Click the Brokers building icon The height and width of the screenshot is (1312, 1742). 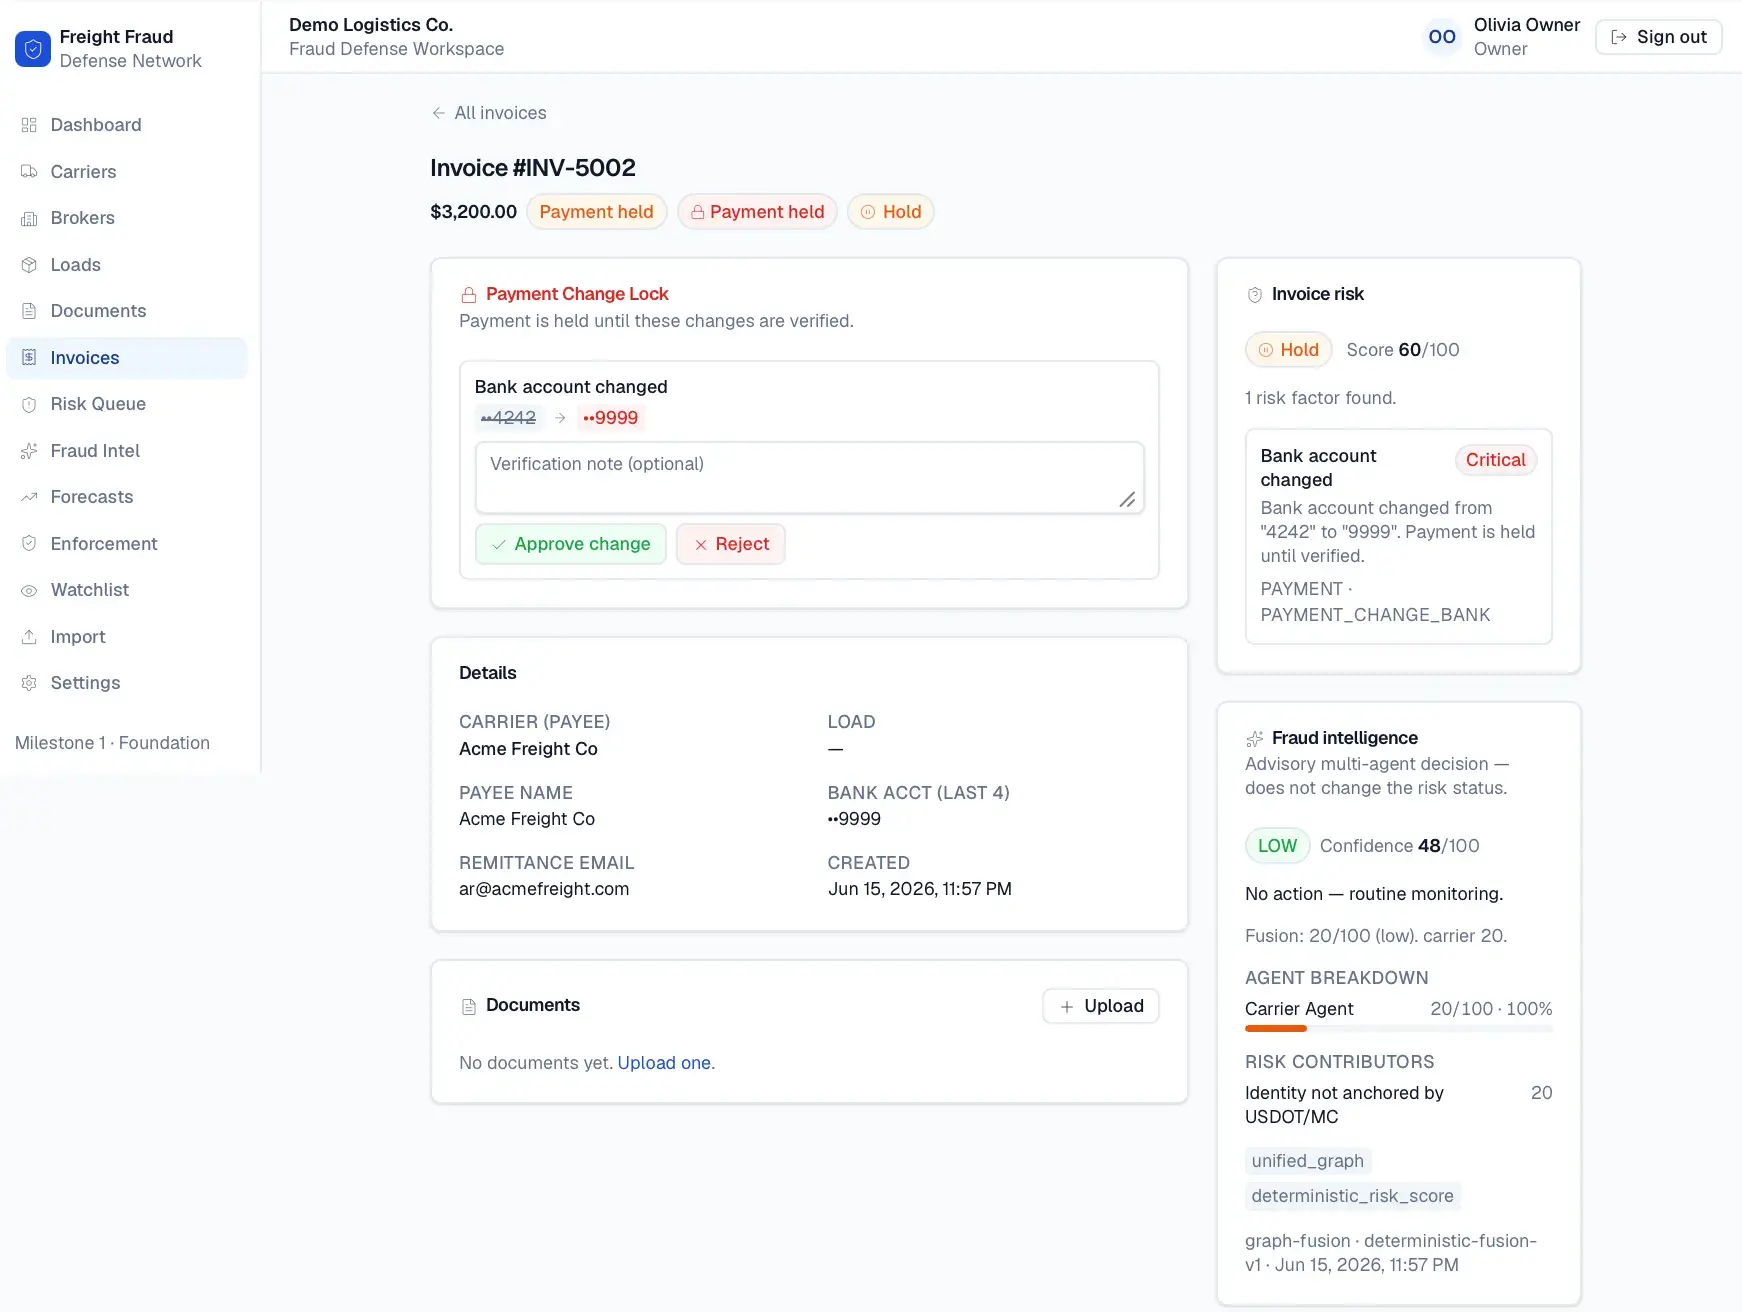click(x=29, y=218)
